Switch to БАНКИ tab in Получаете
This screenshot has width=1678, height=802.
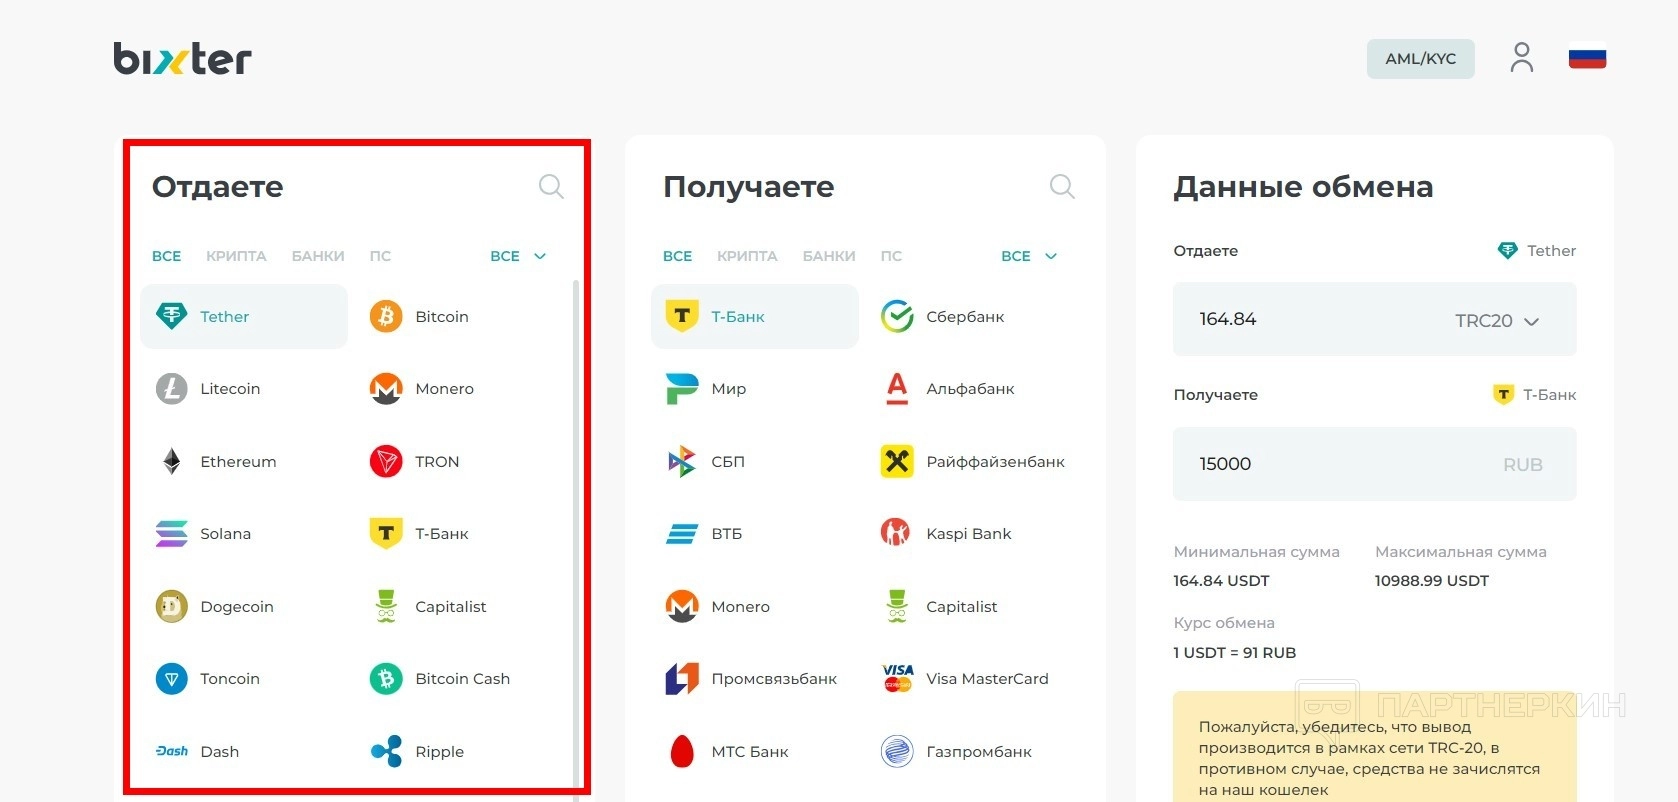coord(829,256)
